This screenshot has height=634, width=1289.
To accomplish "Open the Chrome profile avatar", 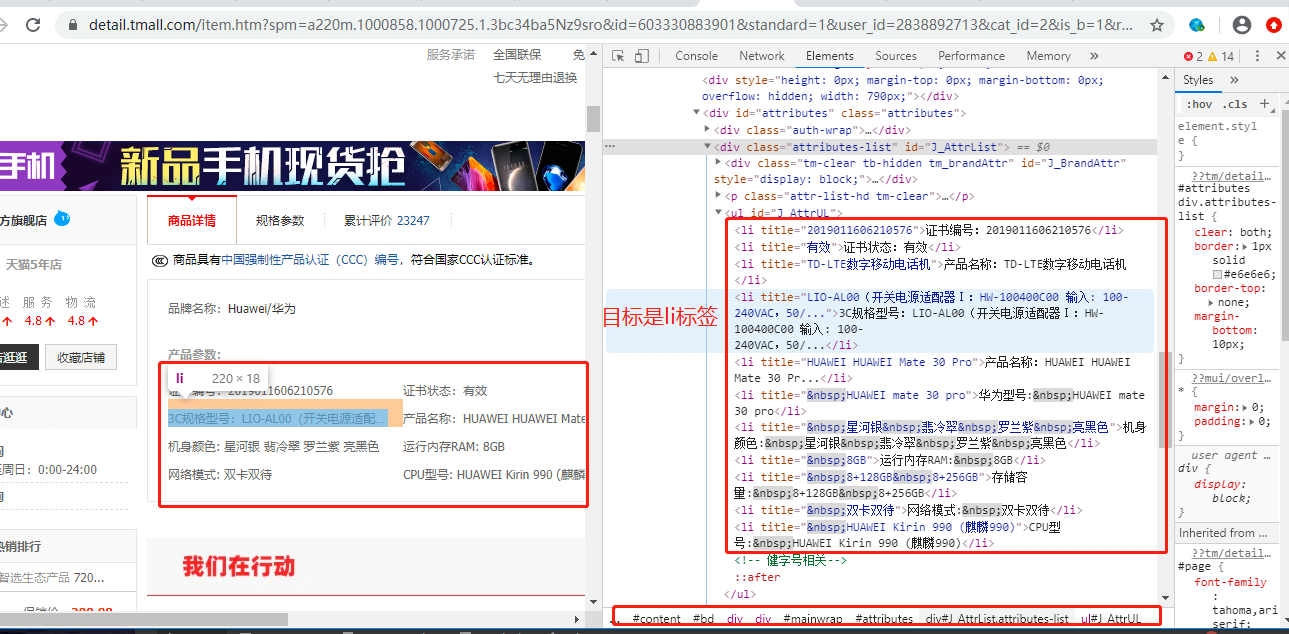I will [x=1242, y=26].
